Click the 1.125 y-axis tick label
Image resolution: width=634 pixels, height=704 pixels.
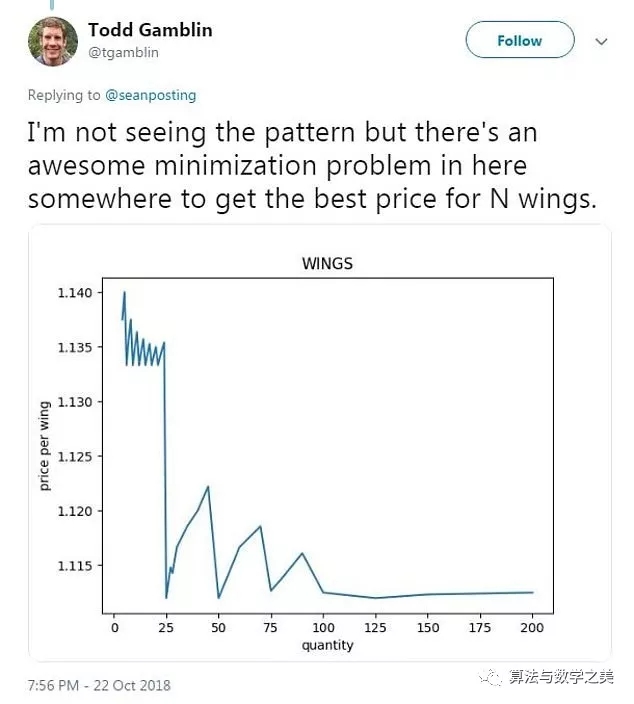point(78,457)
